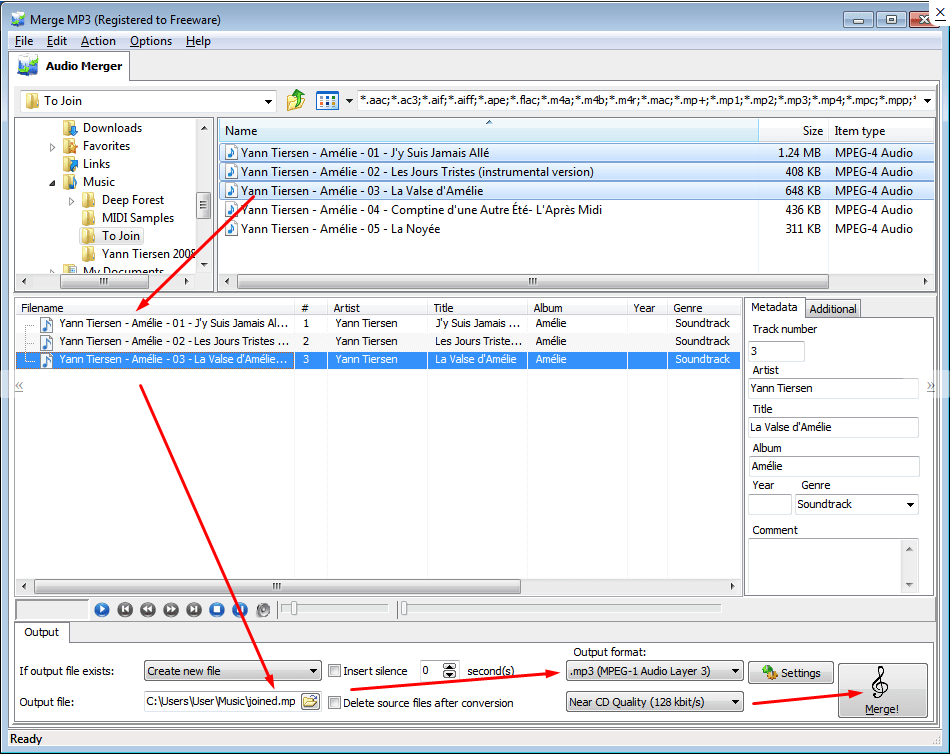This screenshot has width=951, height=754.
Task: Increase silence seconds stepper
Action: [x=449, y=666]
